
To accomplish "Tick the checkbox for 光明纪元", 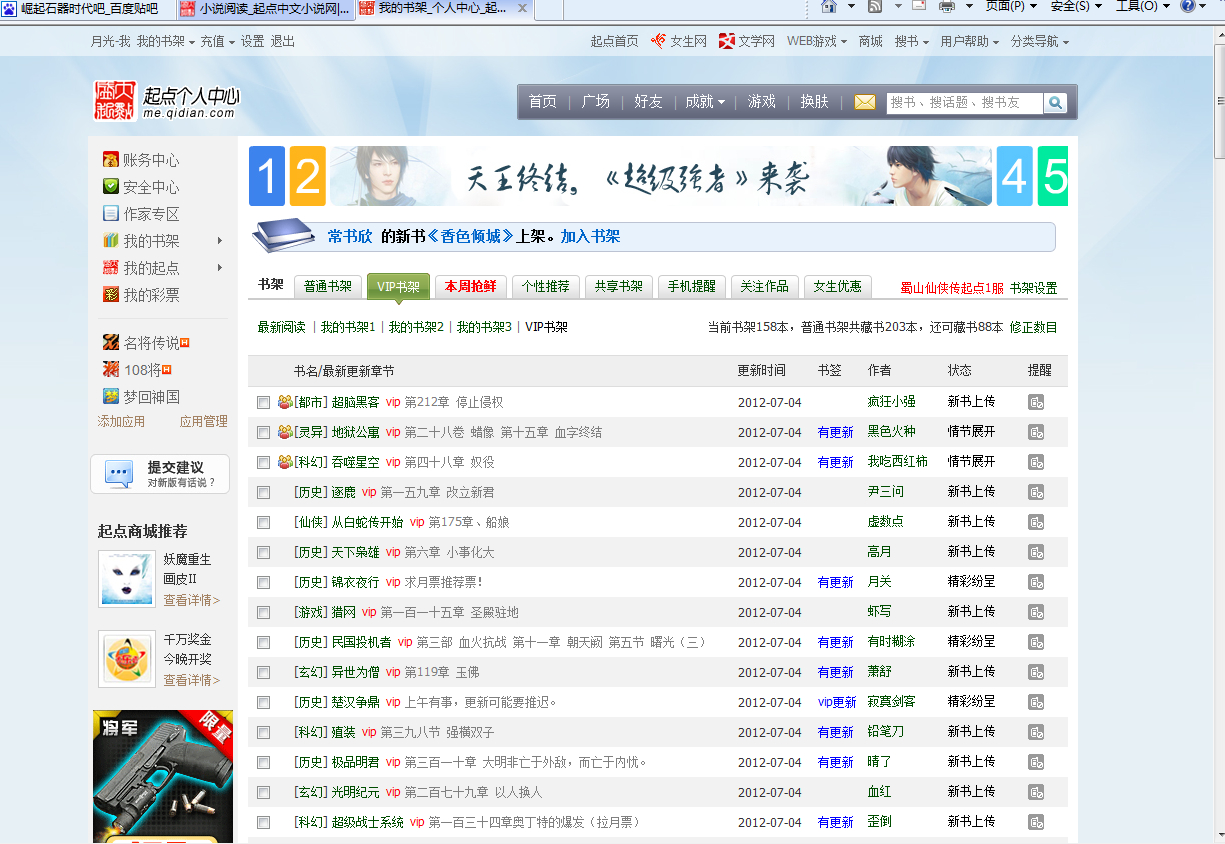I will tap(263, 792).
